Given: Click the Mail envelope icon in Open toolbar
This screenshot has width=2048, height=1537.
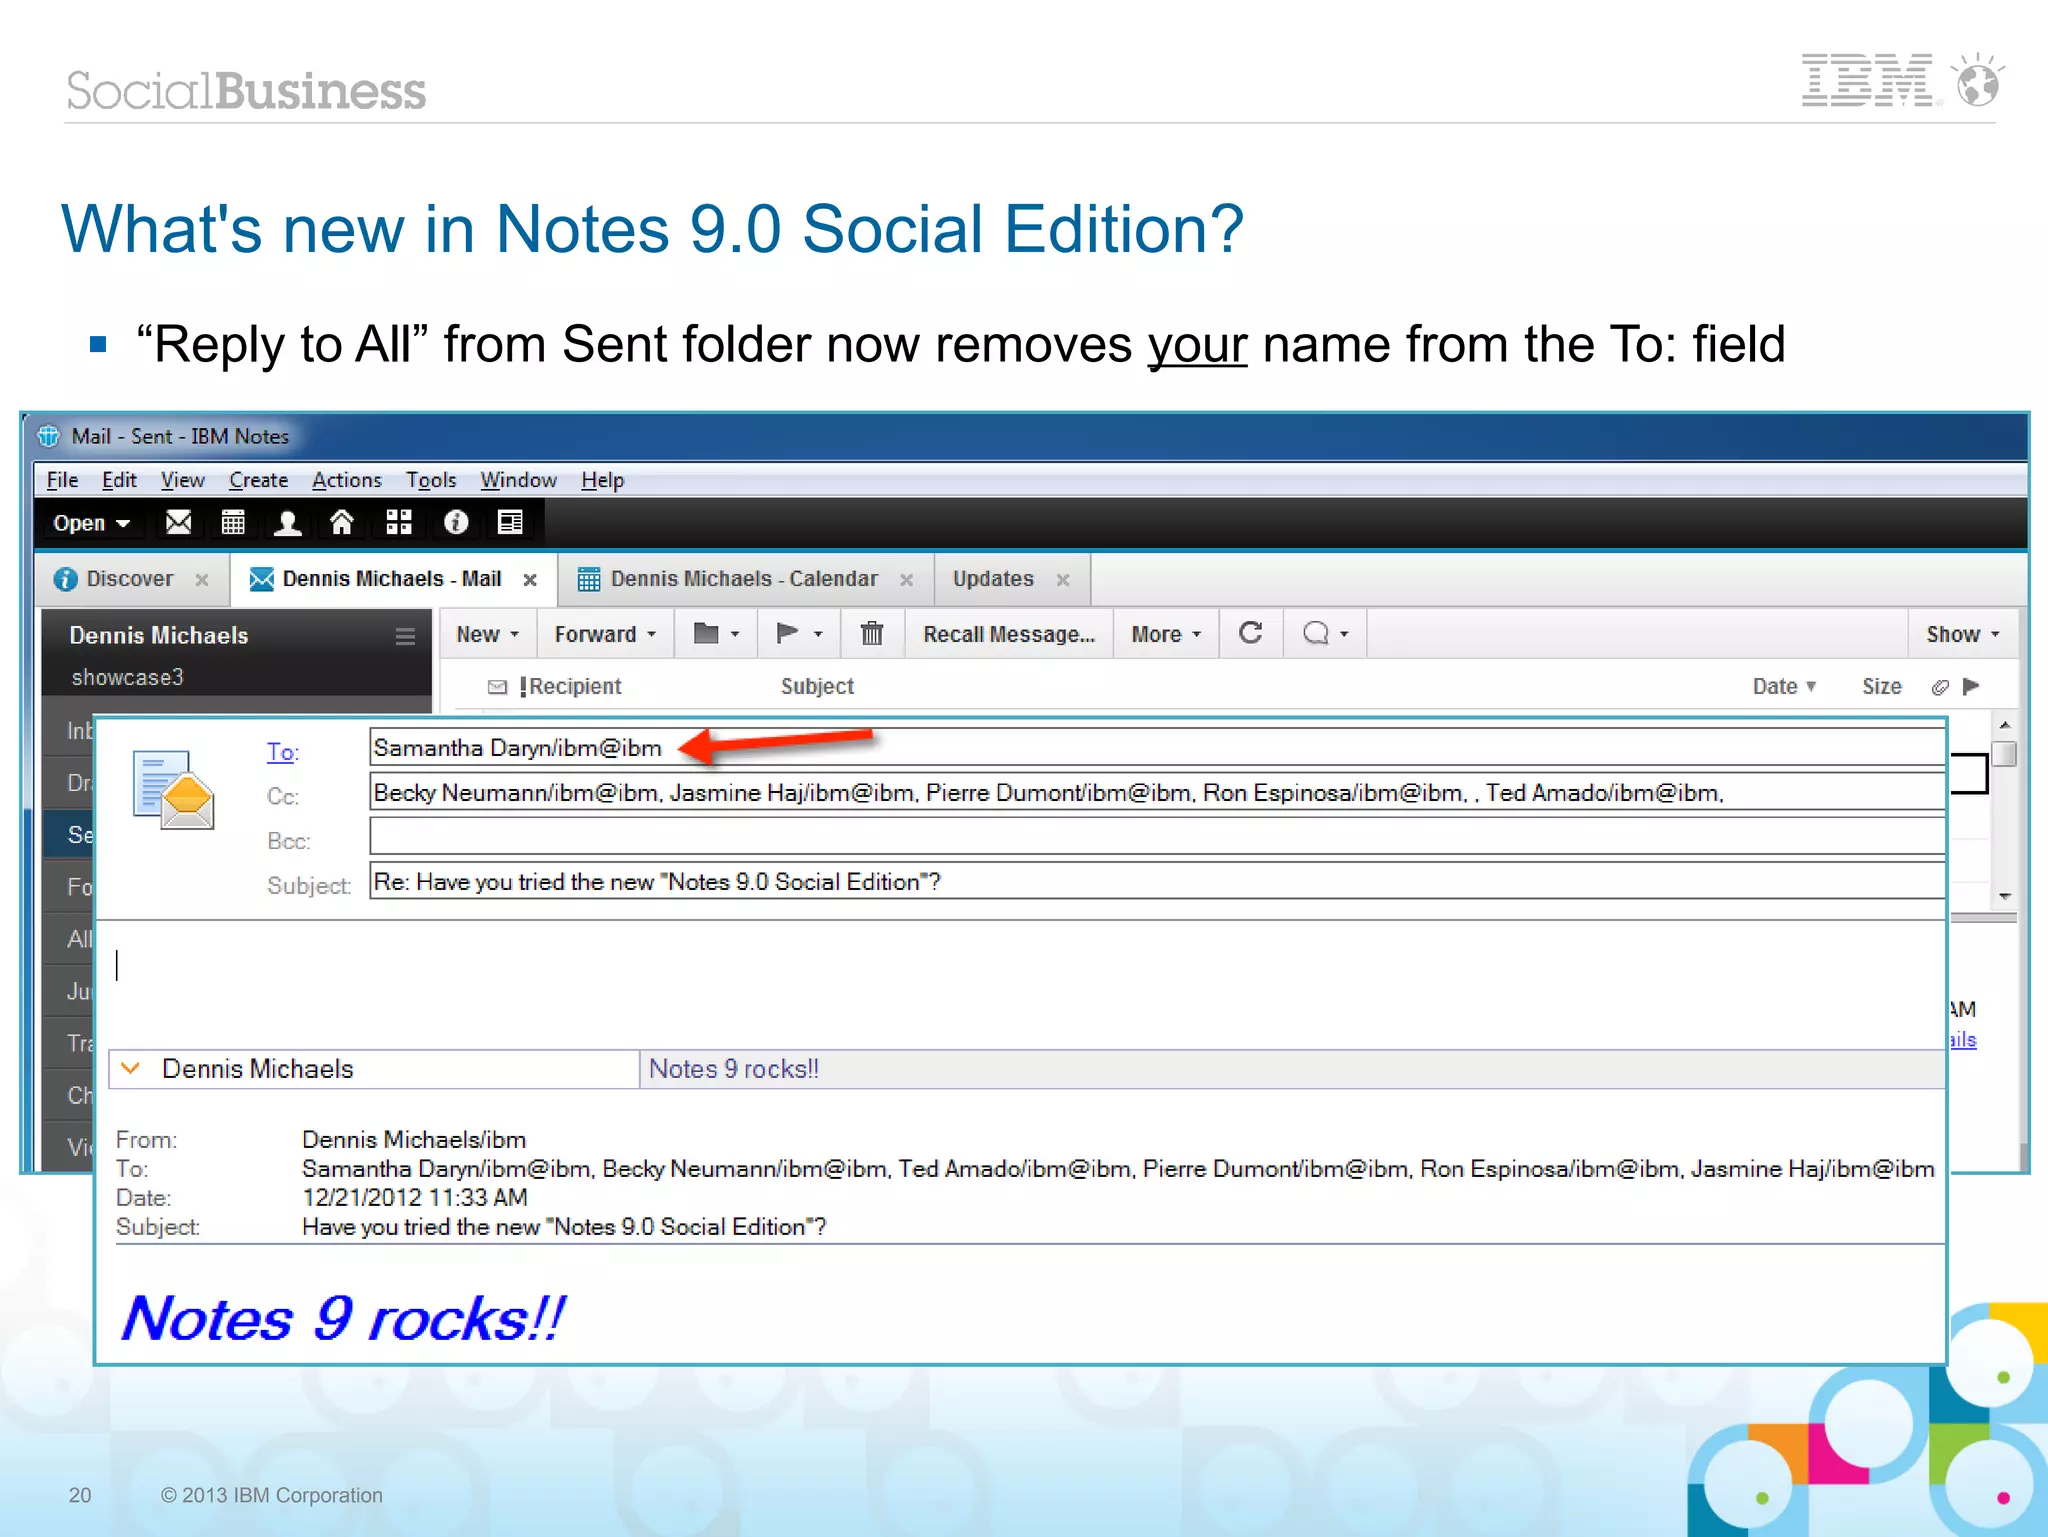Looking at the screenshot, I should point(178,522).
